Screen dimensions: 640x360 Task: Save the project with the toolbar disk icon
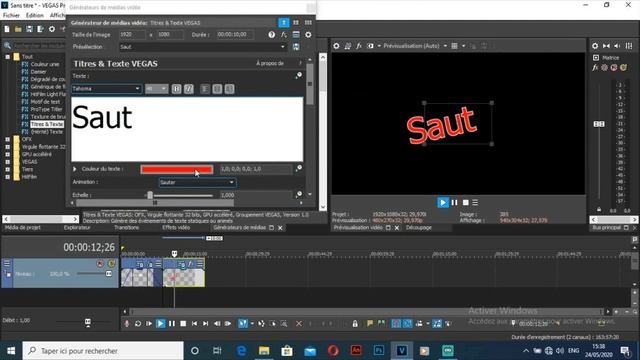click(x=29, y=29)
